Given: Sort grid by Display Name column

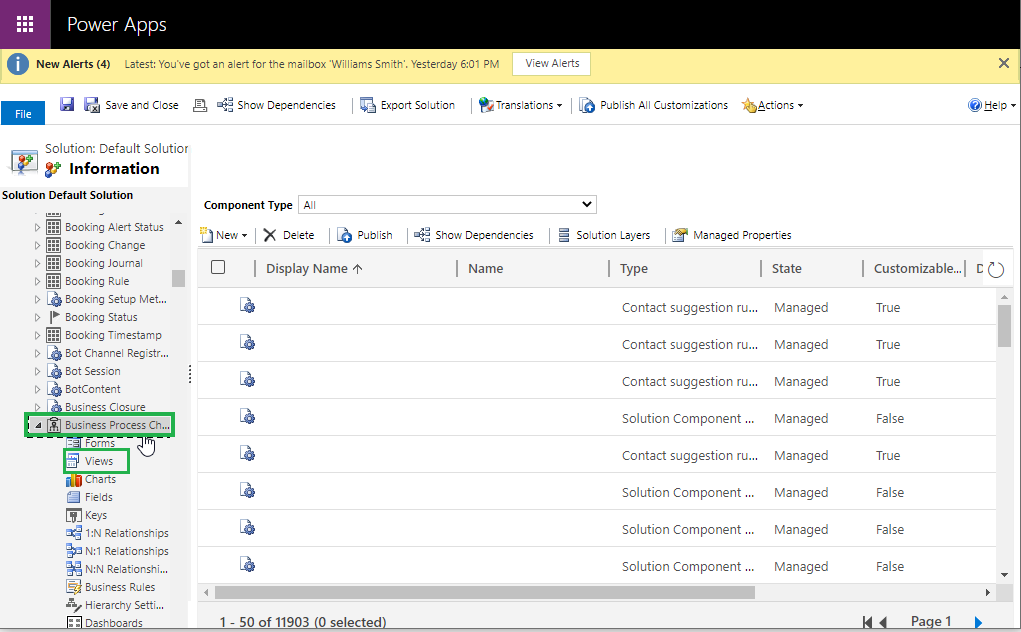Looking at the screenshot, I should (314, 268).
